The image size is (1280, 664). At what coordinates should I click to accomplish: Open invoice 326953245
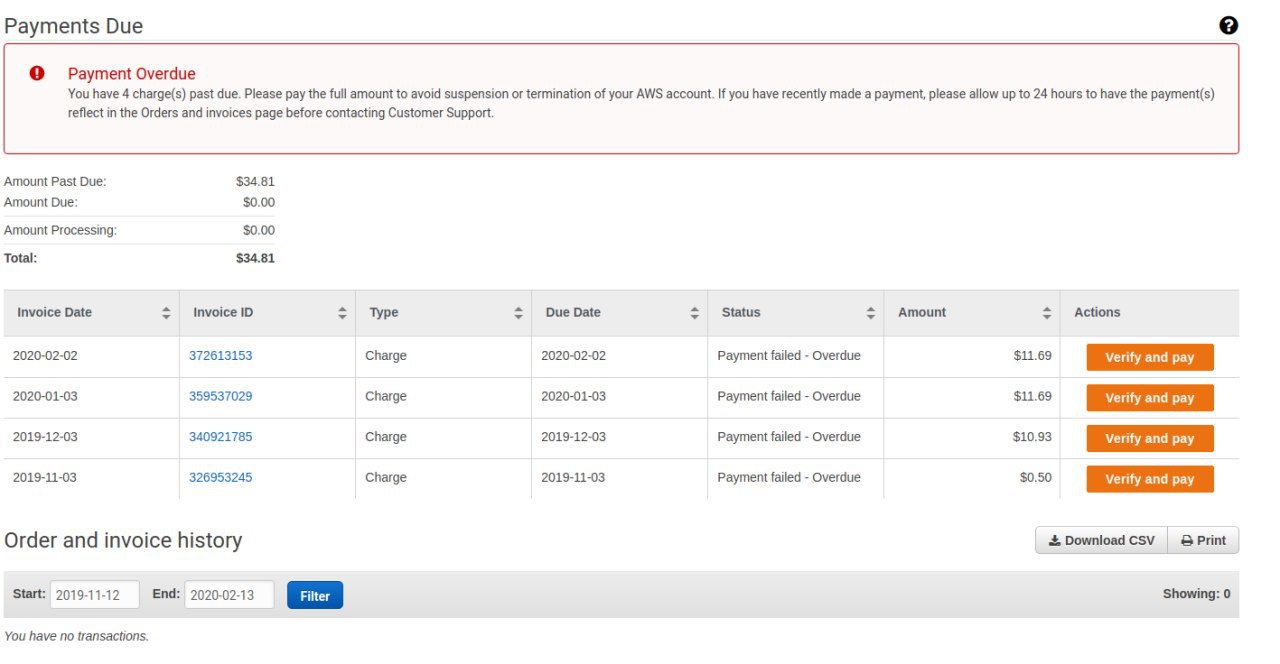tap(220, 478)
